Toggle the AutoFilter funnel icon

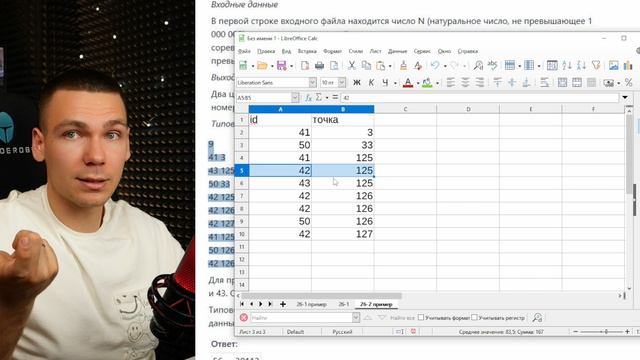pyautogui.click(x=596, y=65)
